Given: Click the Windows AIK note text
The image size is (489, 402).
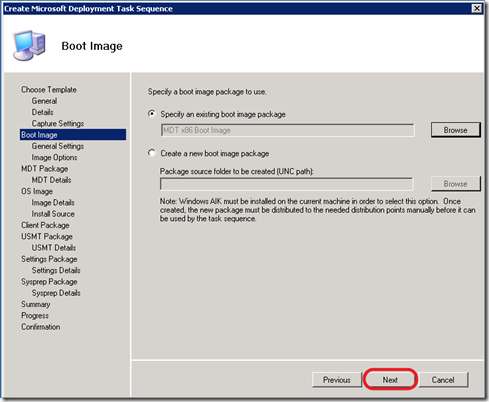Looking at the screenshot, I should [317, 210].
